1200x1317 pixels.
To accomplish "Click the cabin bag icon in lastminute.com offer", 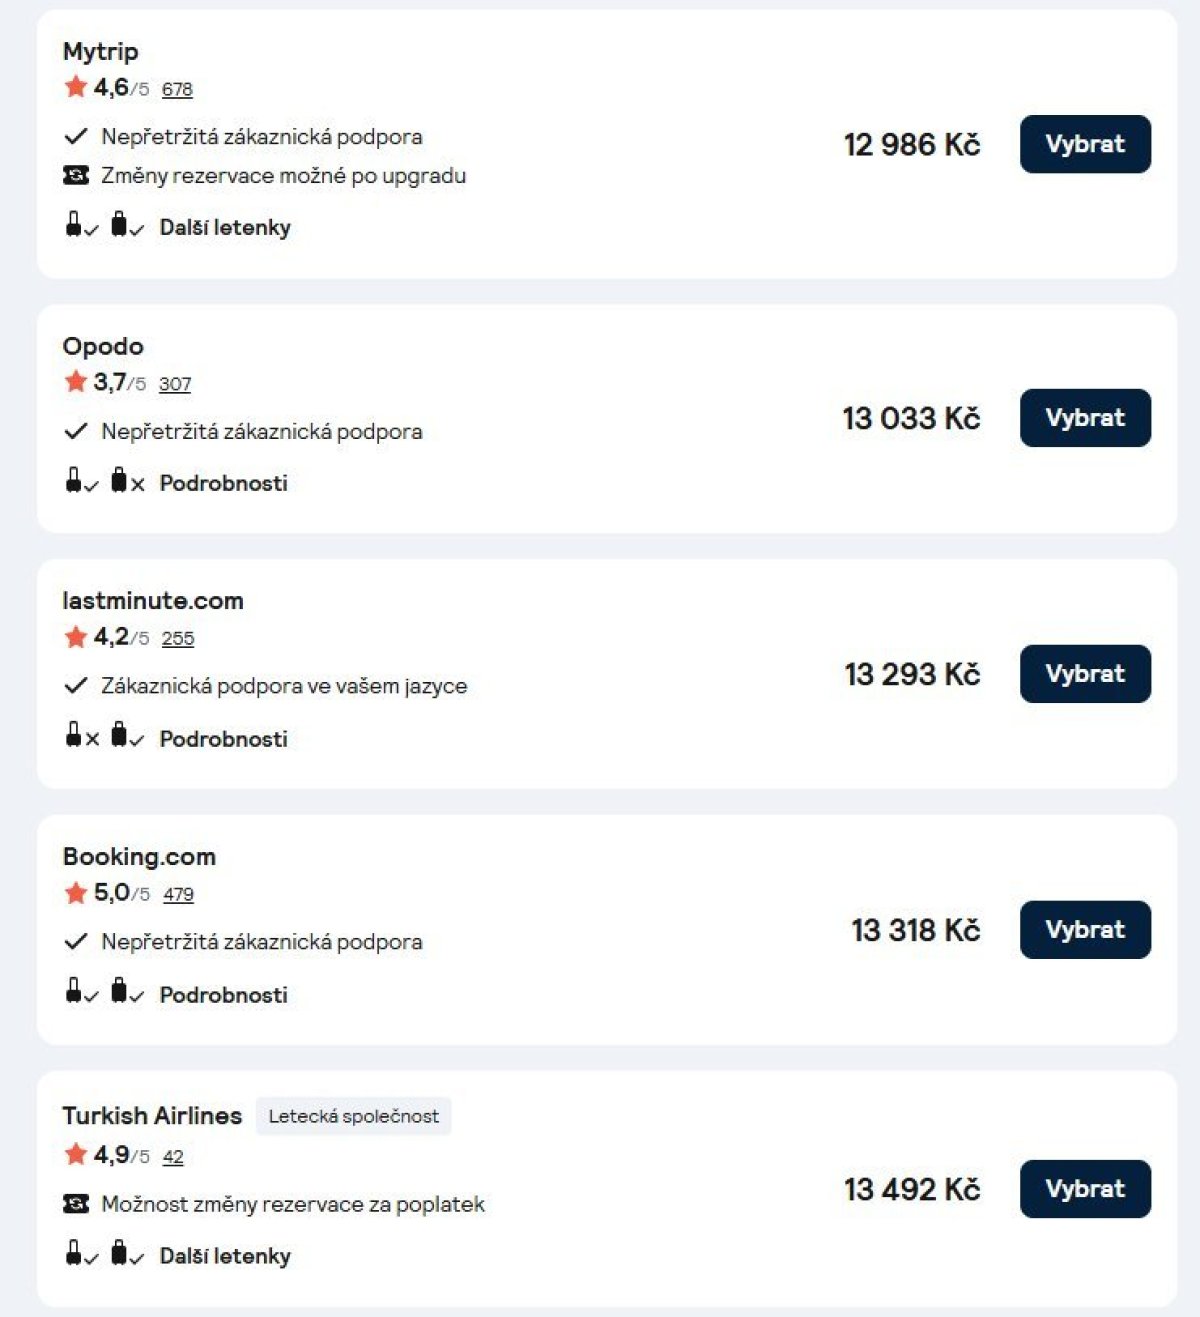I will (74, 735).
